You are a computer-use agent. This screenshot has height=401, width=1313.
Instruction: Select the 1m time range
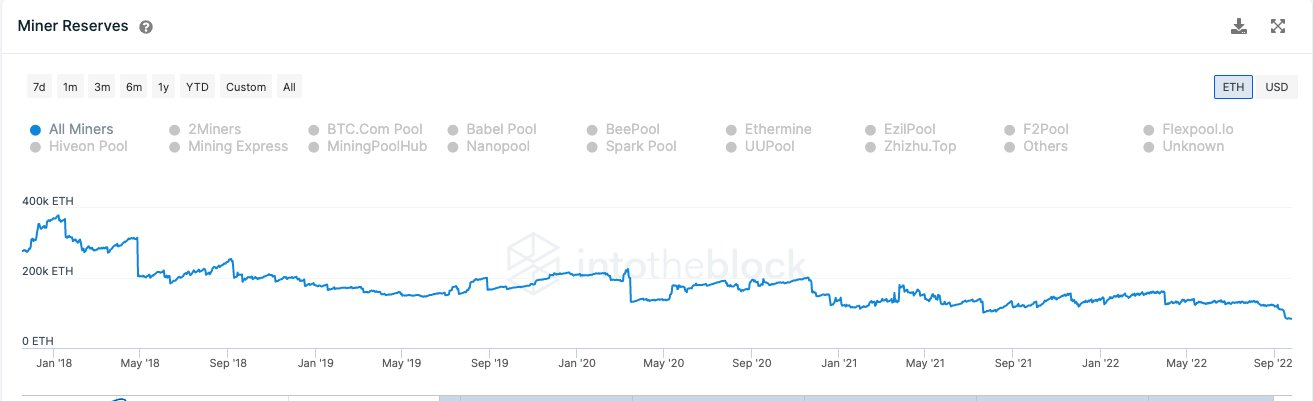click(70, 87)
